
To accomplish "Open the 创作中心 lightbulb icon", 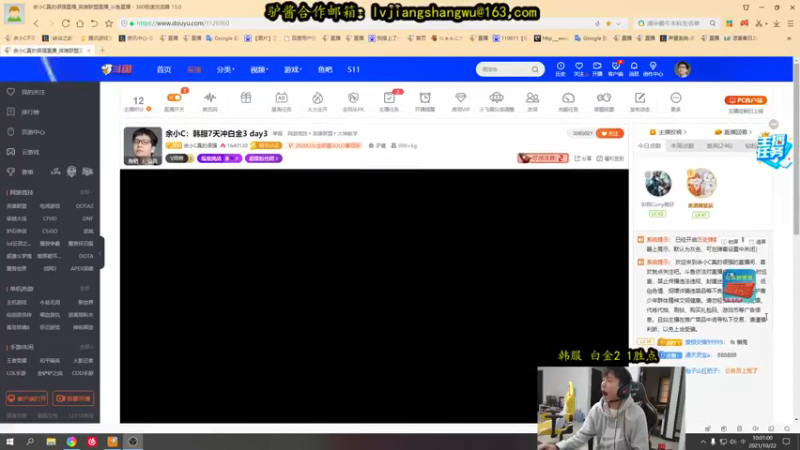I will click(653, 69).
